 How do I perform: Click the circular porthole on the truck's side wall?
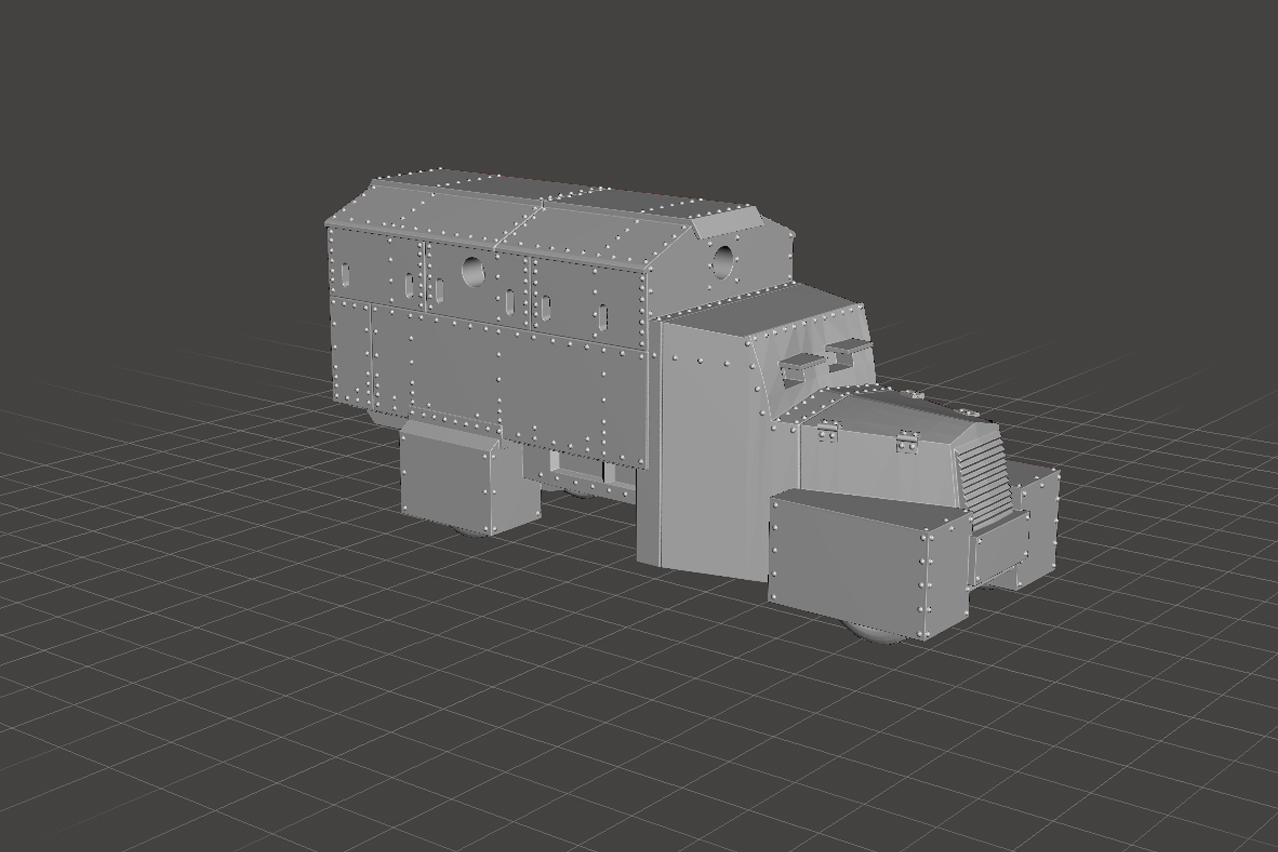[x=473, y=271]
